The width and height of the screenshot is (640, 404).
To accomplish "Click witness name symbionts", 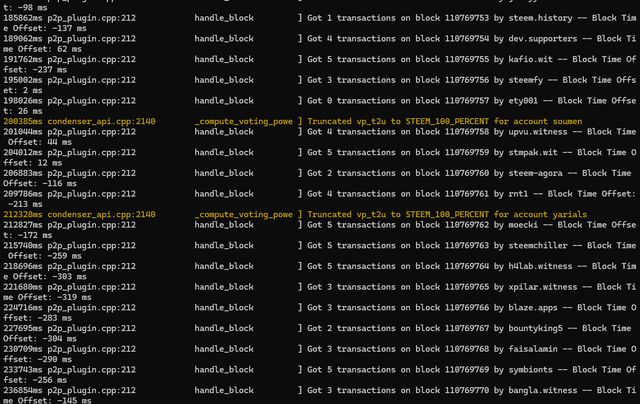I will pyautogui.click(x=530, y=370).
